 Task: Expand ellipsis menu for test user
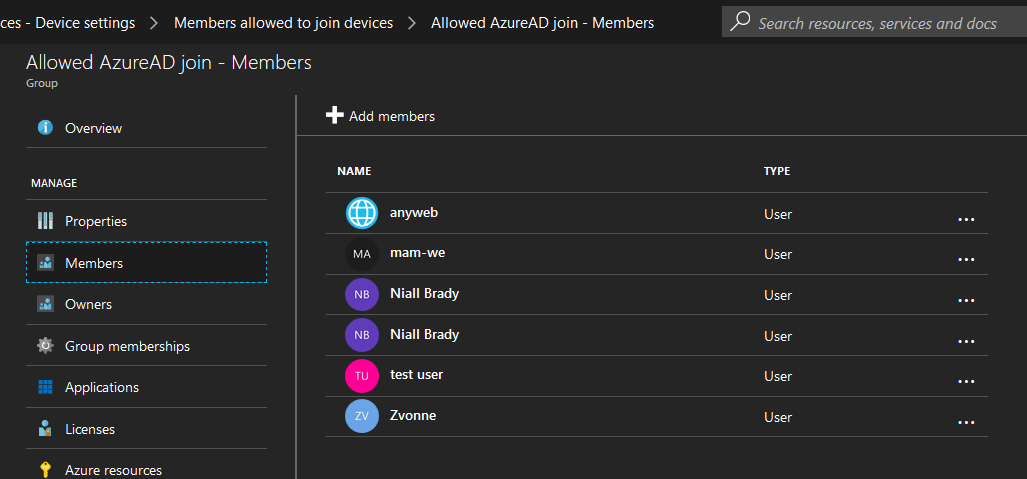(x=966, y=381)
